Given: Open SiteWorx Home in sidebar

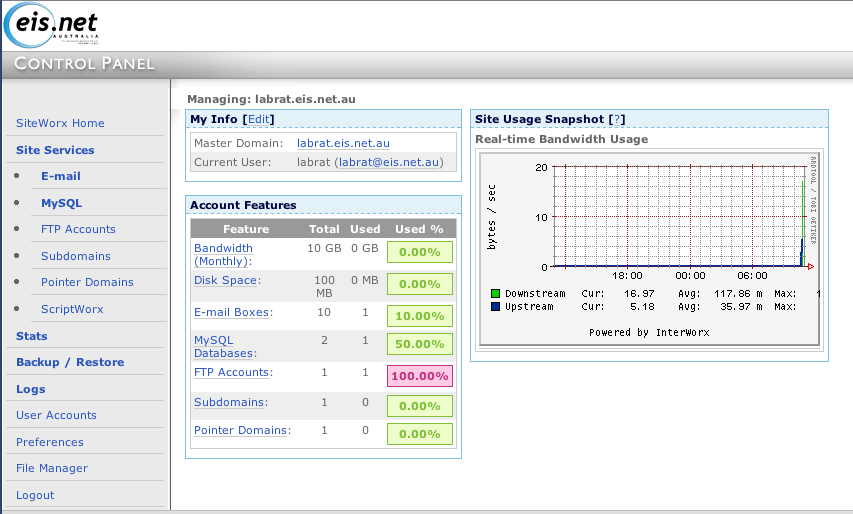Looking at the screenshot, I should tap(60, 123).
